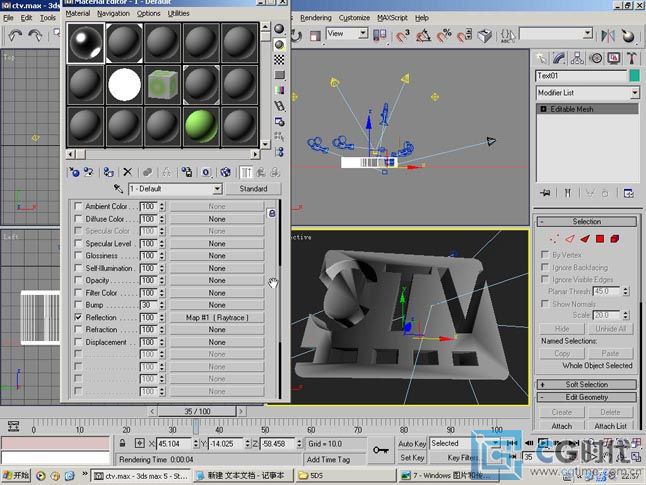The width and height of the screenshot is (646, 485).
Task: Click the Diffuse Color None map button
Action: coord(217,219)
